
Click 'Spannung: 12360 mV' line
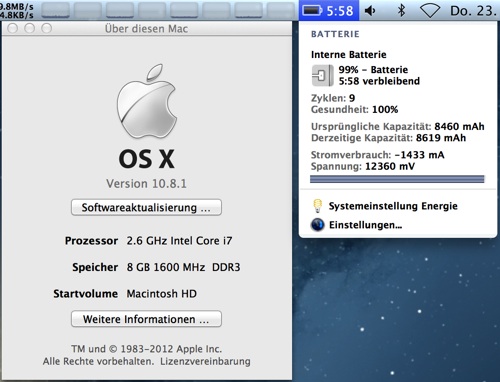point(363,166)
